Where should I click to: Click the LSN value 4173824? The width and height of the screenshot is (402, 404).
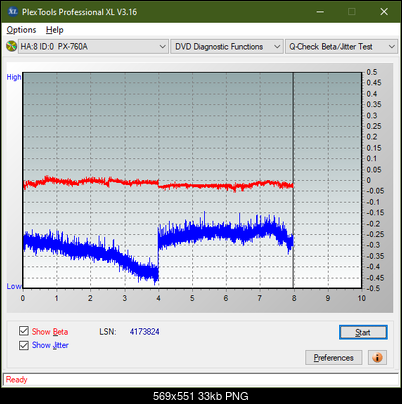pos(145,332)
